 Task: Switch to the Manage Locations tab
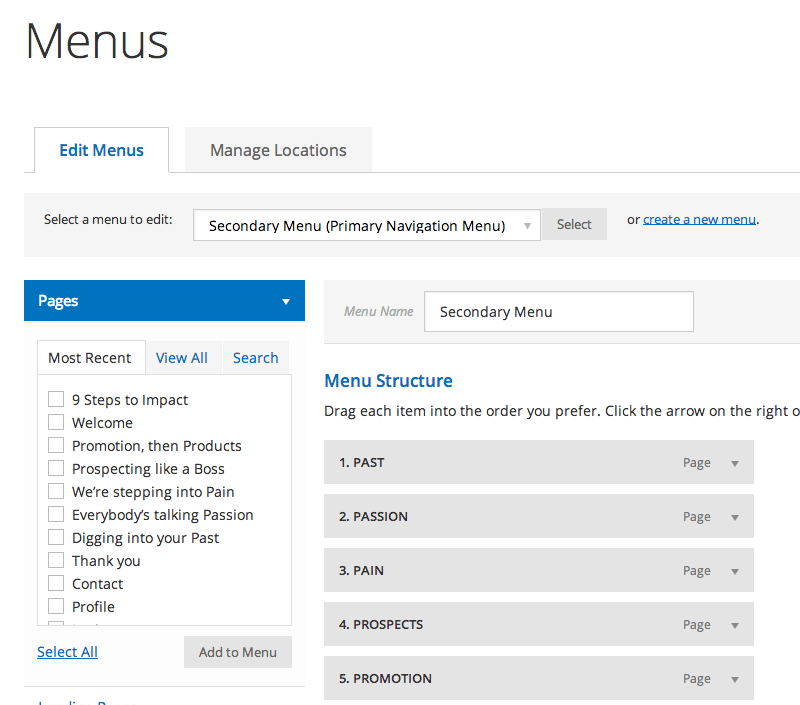coord(277,149)
